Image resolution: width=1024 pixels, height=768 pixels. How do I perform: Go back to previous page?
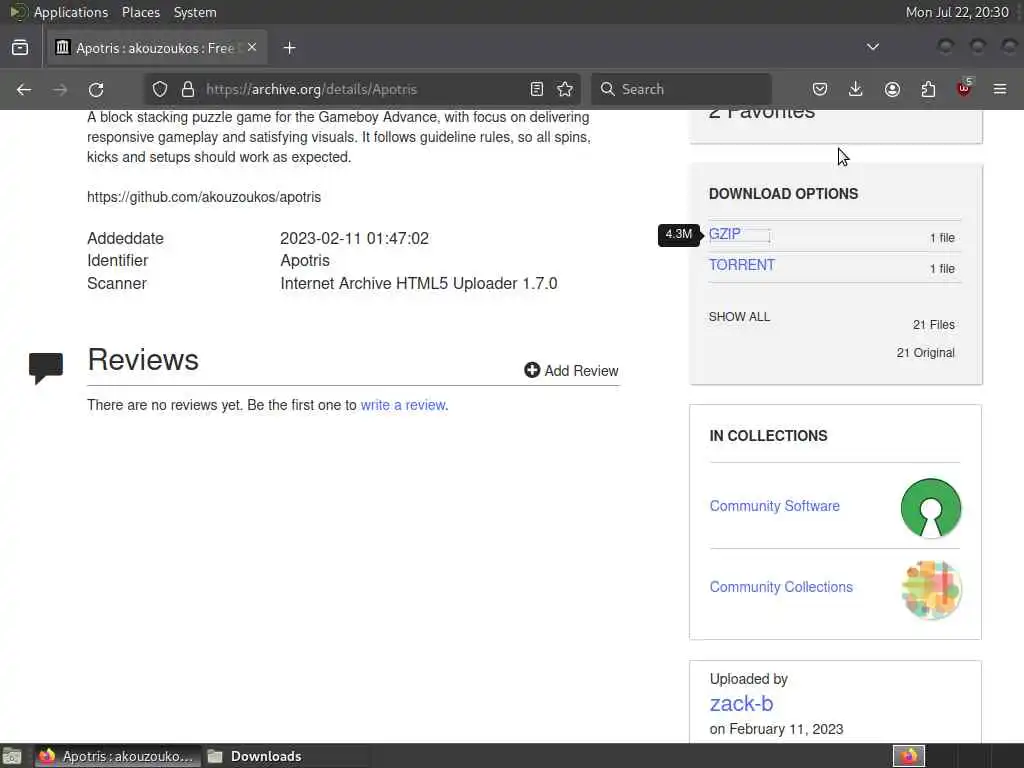pyautogui.click(x=24, y=89)
